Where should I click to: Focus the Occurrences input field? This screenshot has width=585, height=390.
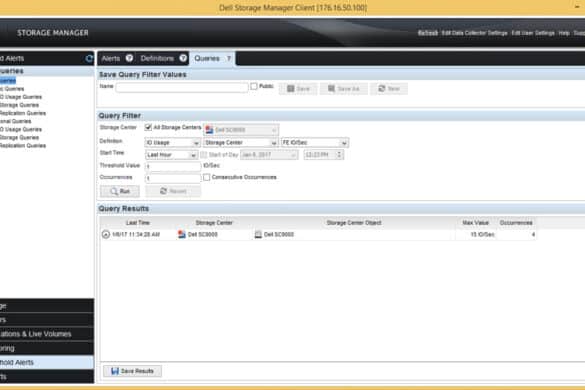click(173, 178)
